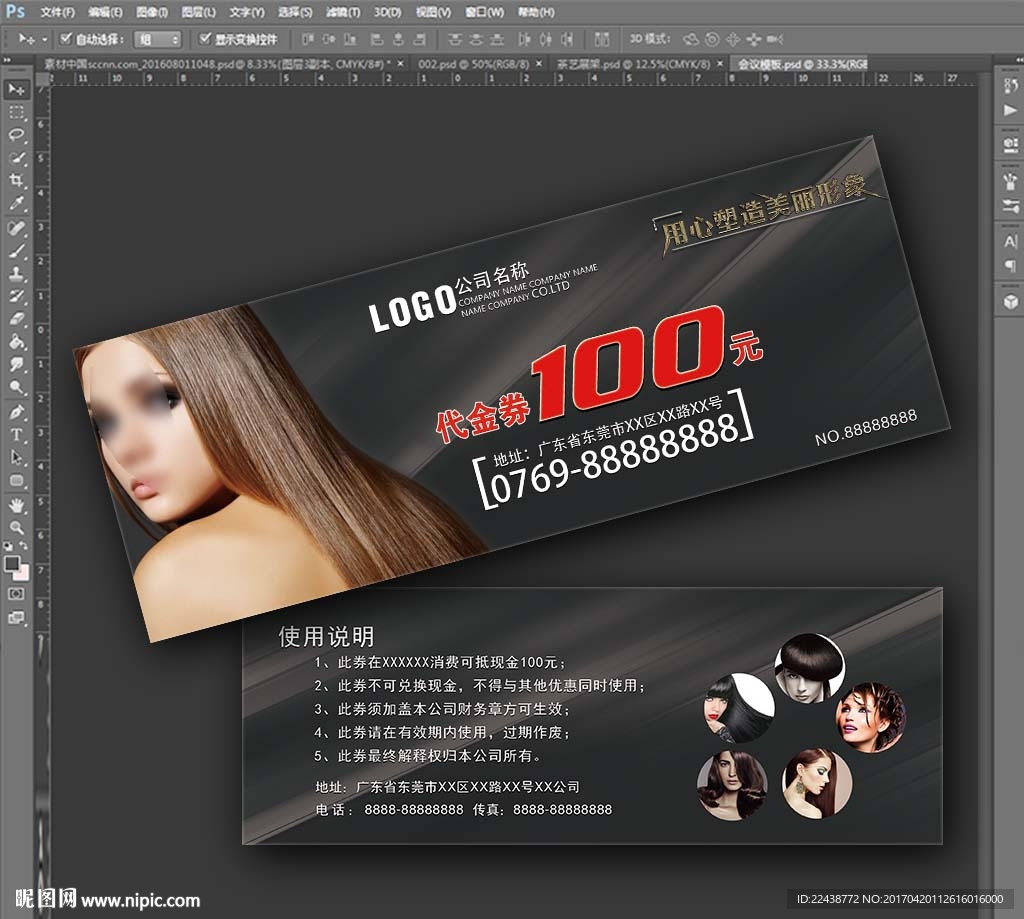The width and height of the screenshot is (1024, 919).
Task: Expand the collapsed toolbox panel
Action: click(x=7, y=60)
